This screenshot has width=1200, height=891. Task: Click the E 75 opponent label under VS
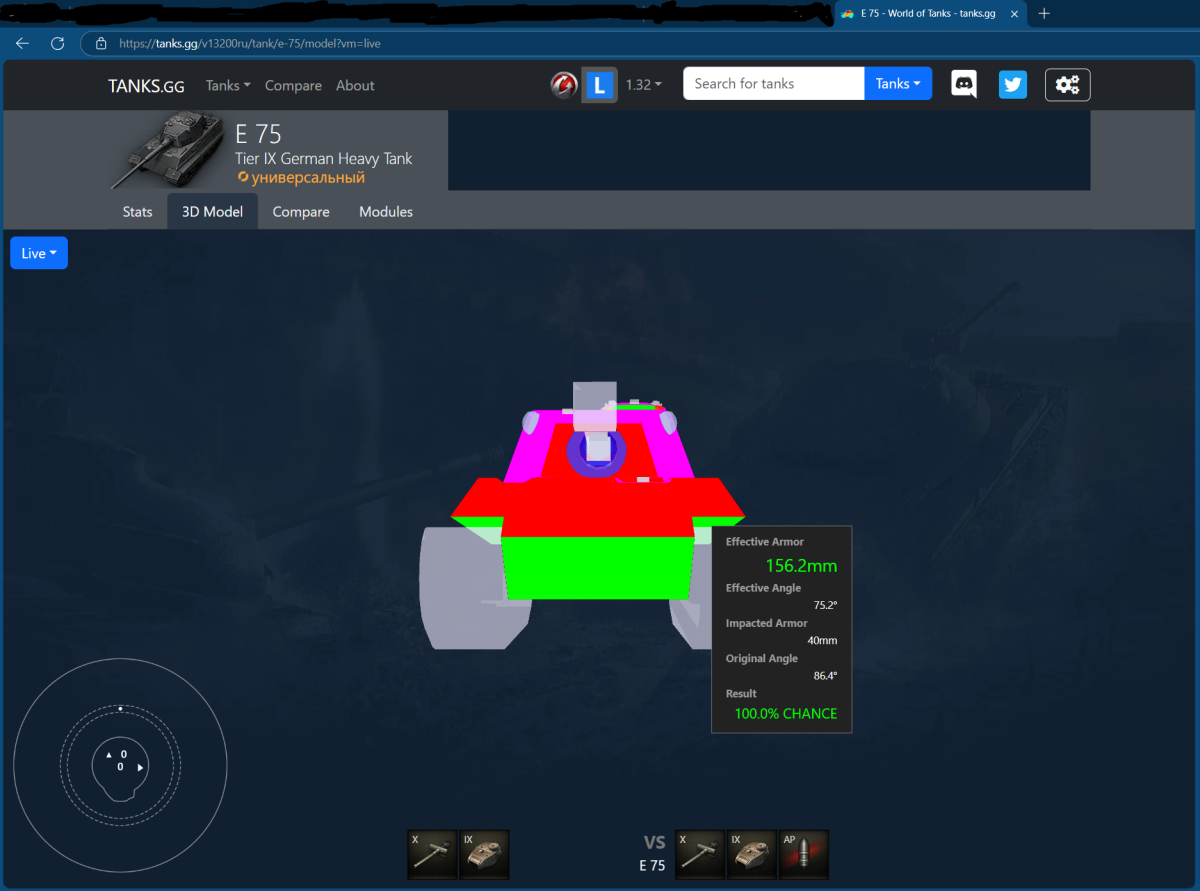pyautogui.click(x=652, y=865)
